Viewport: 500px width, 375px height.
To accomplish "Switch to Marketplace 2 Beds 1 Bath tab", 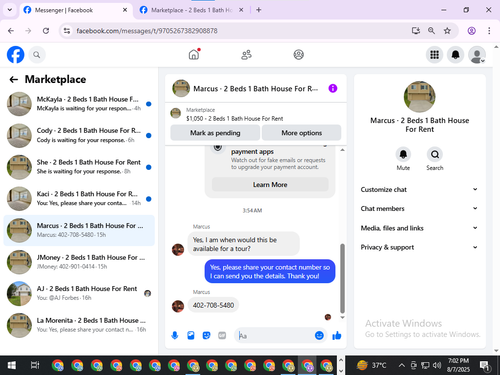I will (192, 10).
